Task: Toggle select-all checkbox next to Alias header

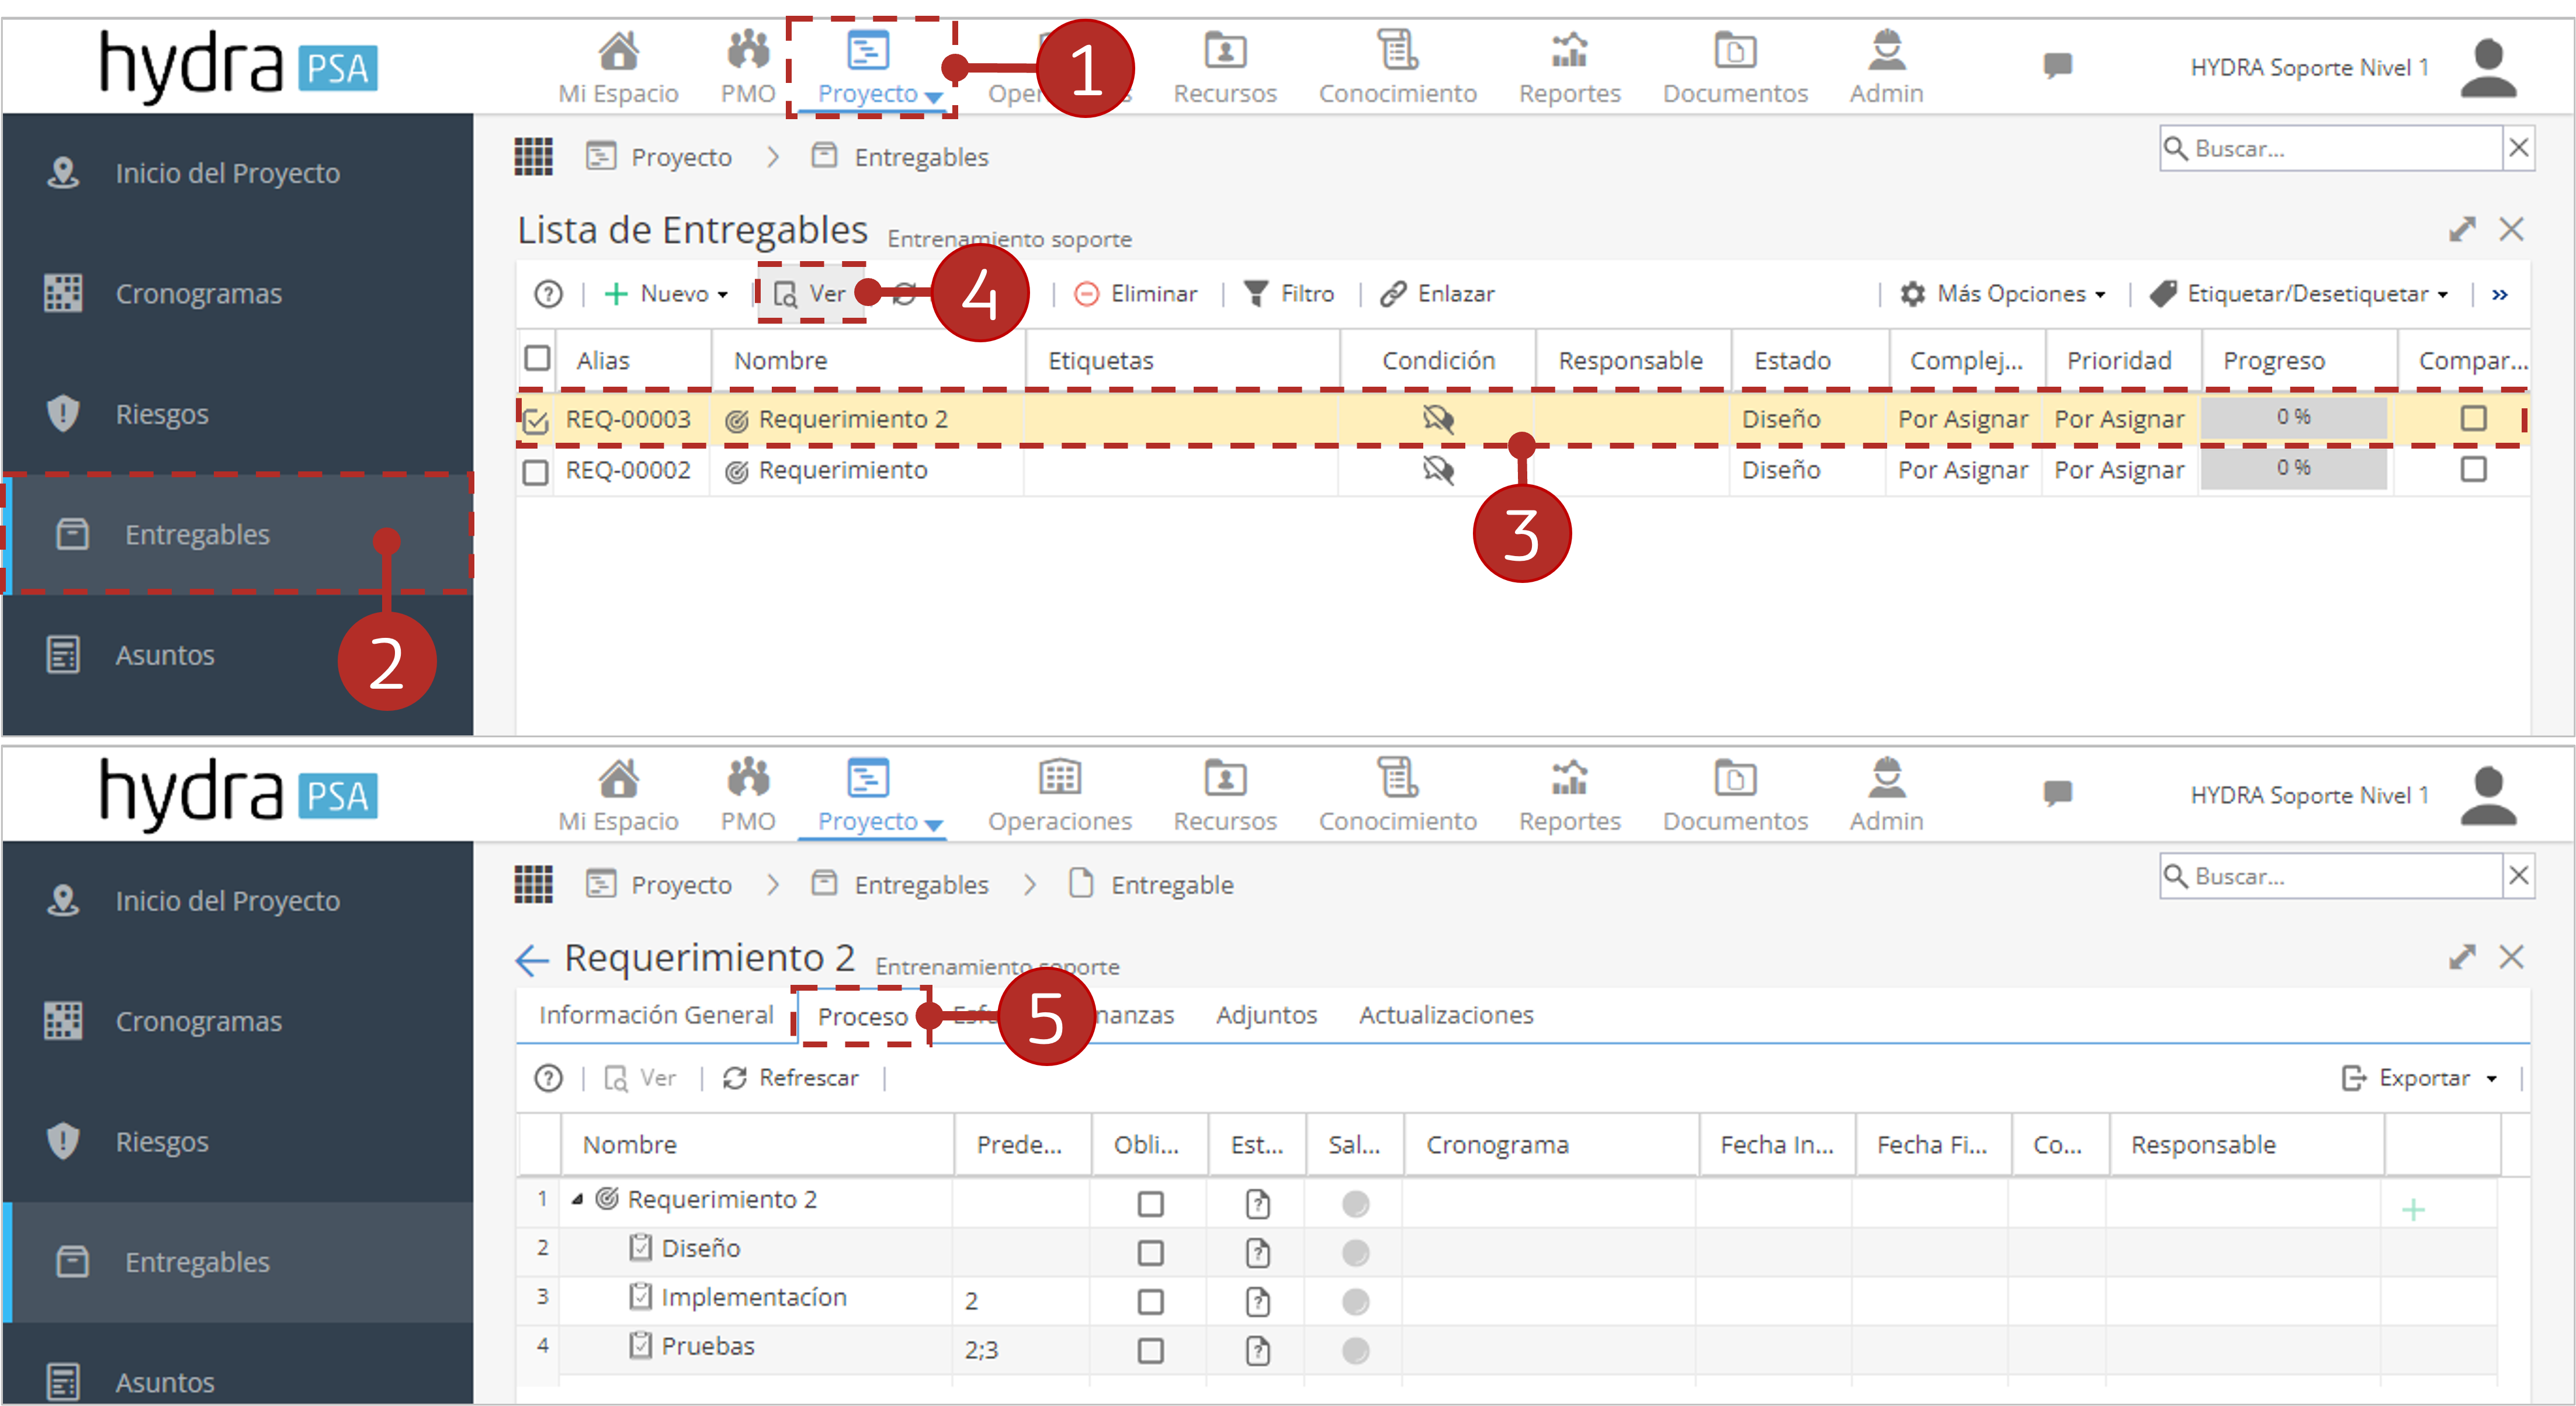Action: 537,358
